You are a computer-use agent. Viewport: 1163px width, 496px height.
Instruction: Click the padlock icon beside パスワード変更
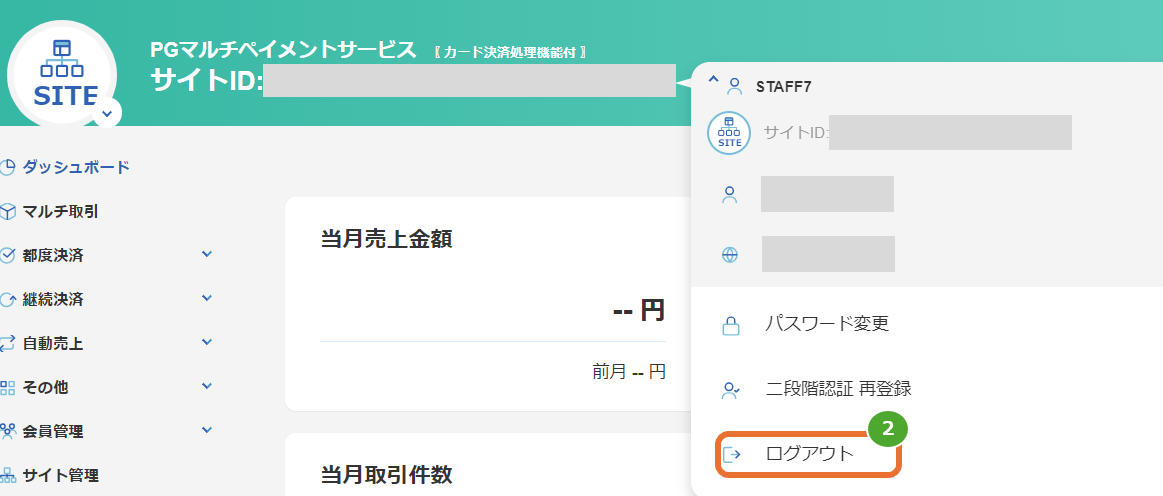731,325
